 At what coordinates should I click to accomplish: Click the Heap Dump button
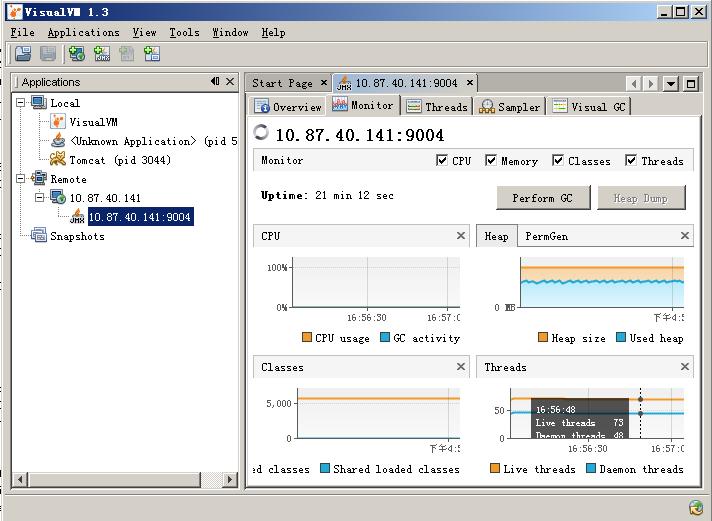click(641, 198)
